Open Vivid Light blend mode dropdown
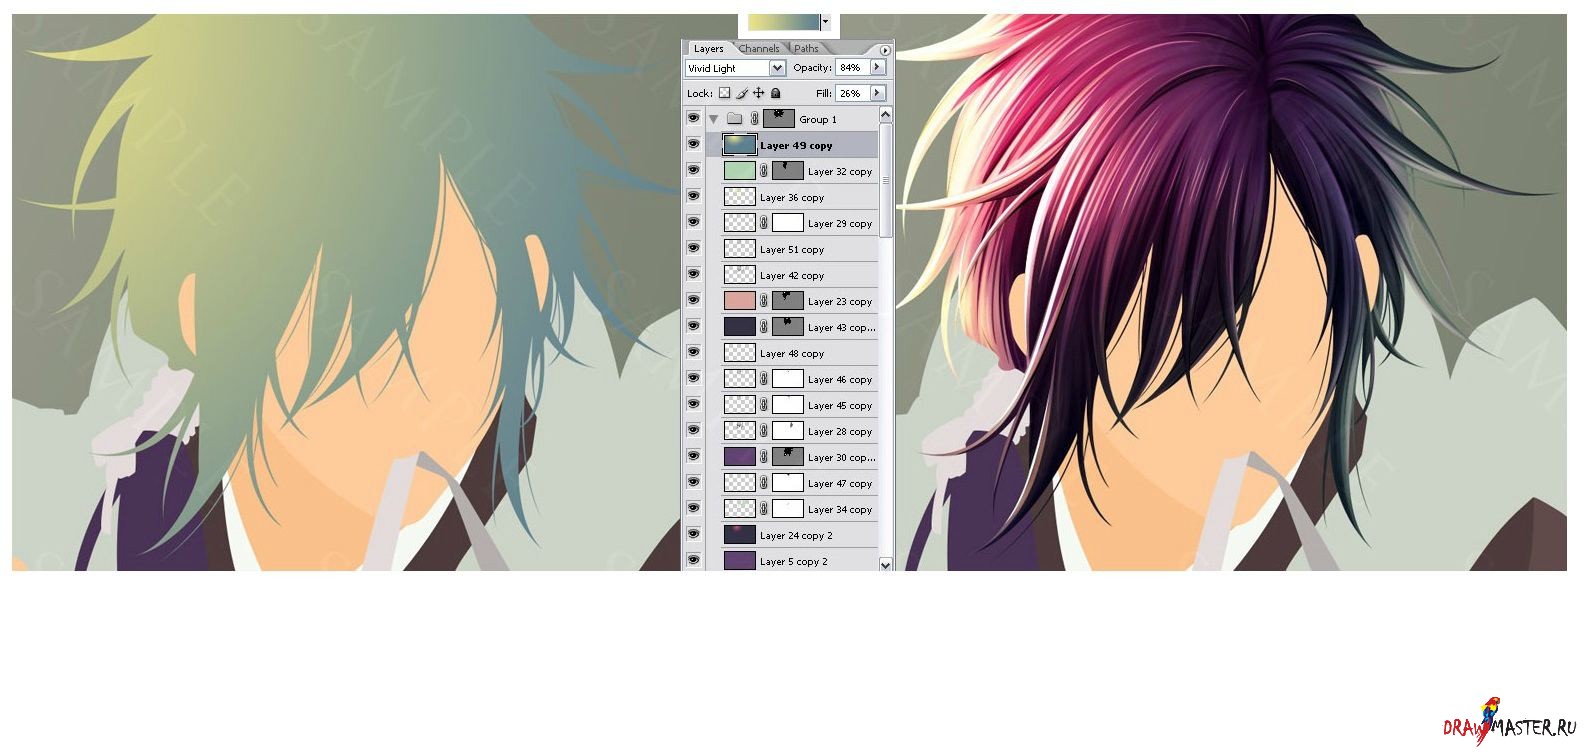 (777, 68)
